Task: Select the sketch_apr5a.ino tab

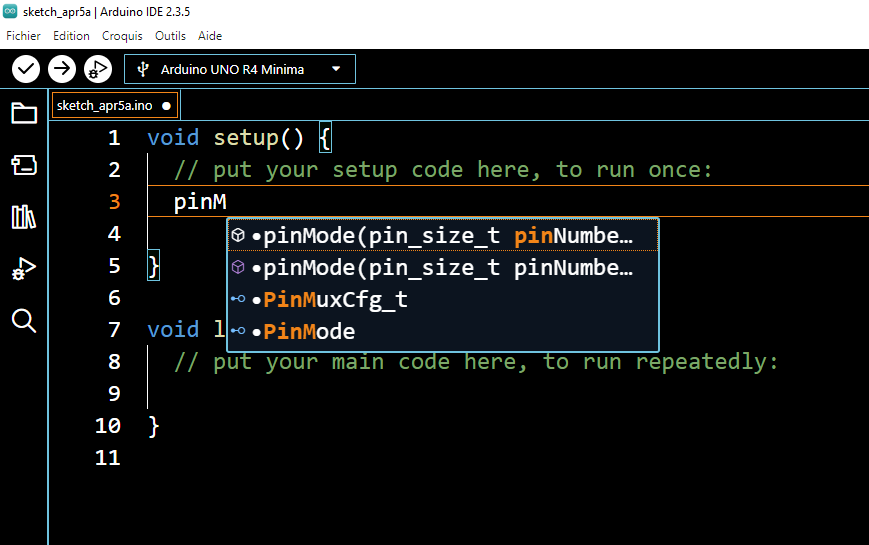Action: (104, 105)
